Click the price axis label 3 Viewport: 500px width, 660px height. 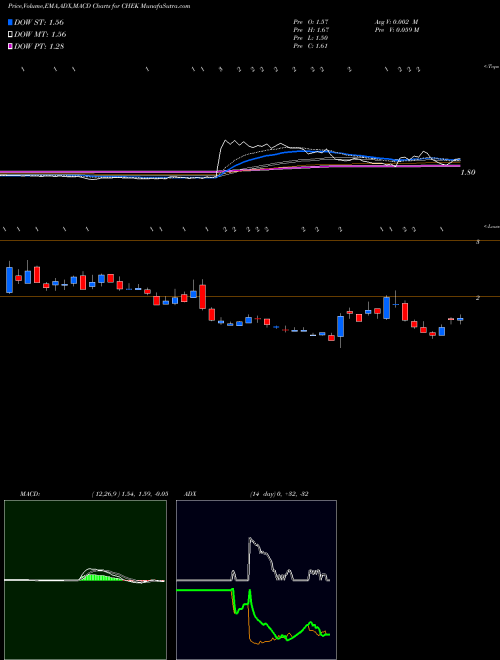tap(478, 242)
